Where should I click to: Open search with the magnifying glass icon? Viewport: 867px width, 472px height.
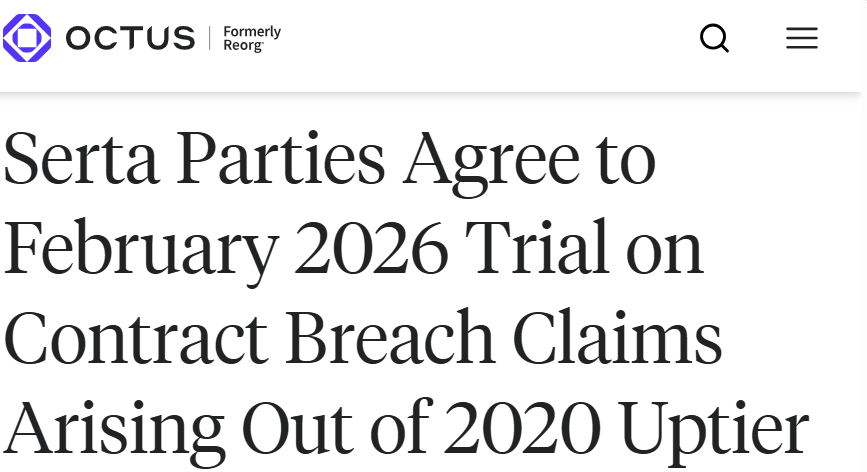[714, 38]
